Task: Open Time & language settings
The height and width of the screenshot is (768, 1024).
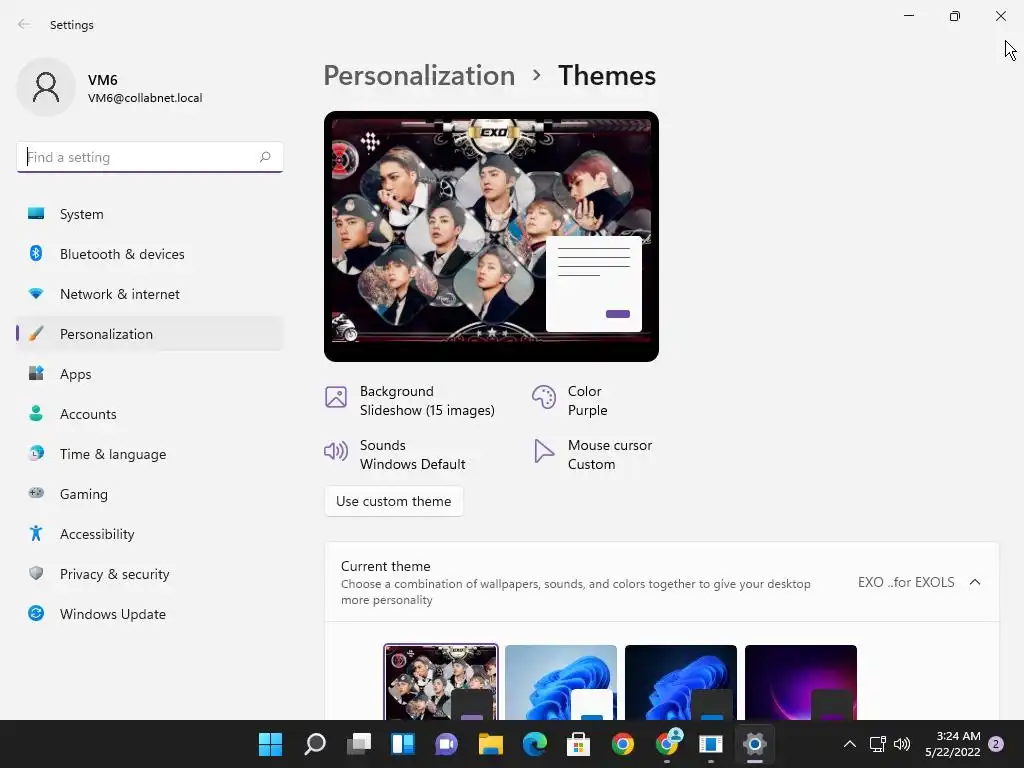Action: [x=150, y=454]
